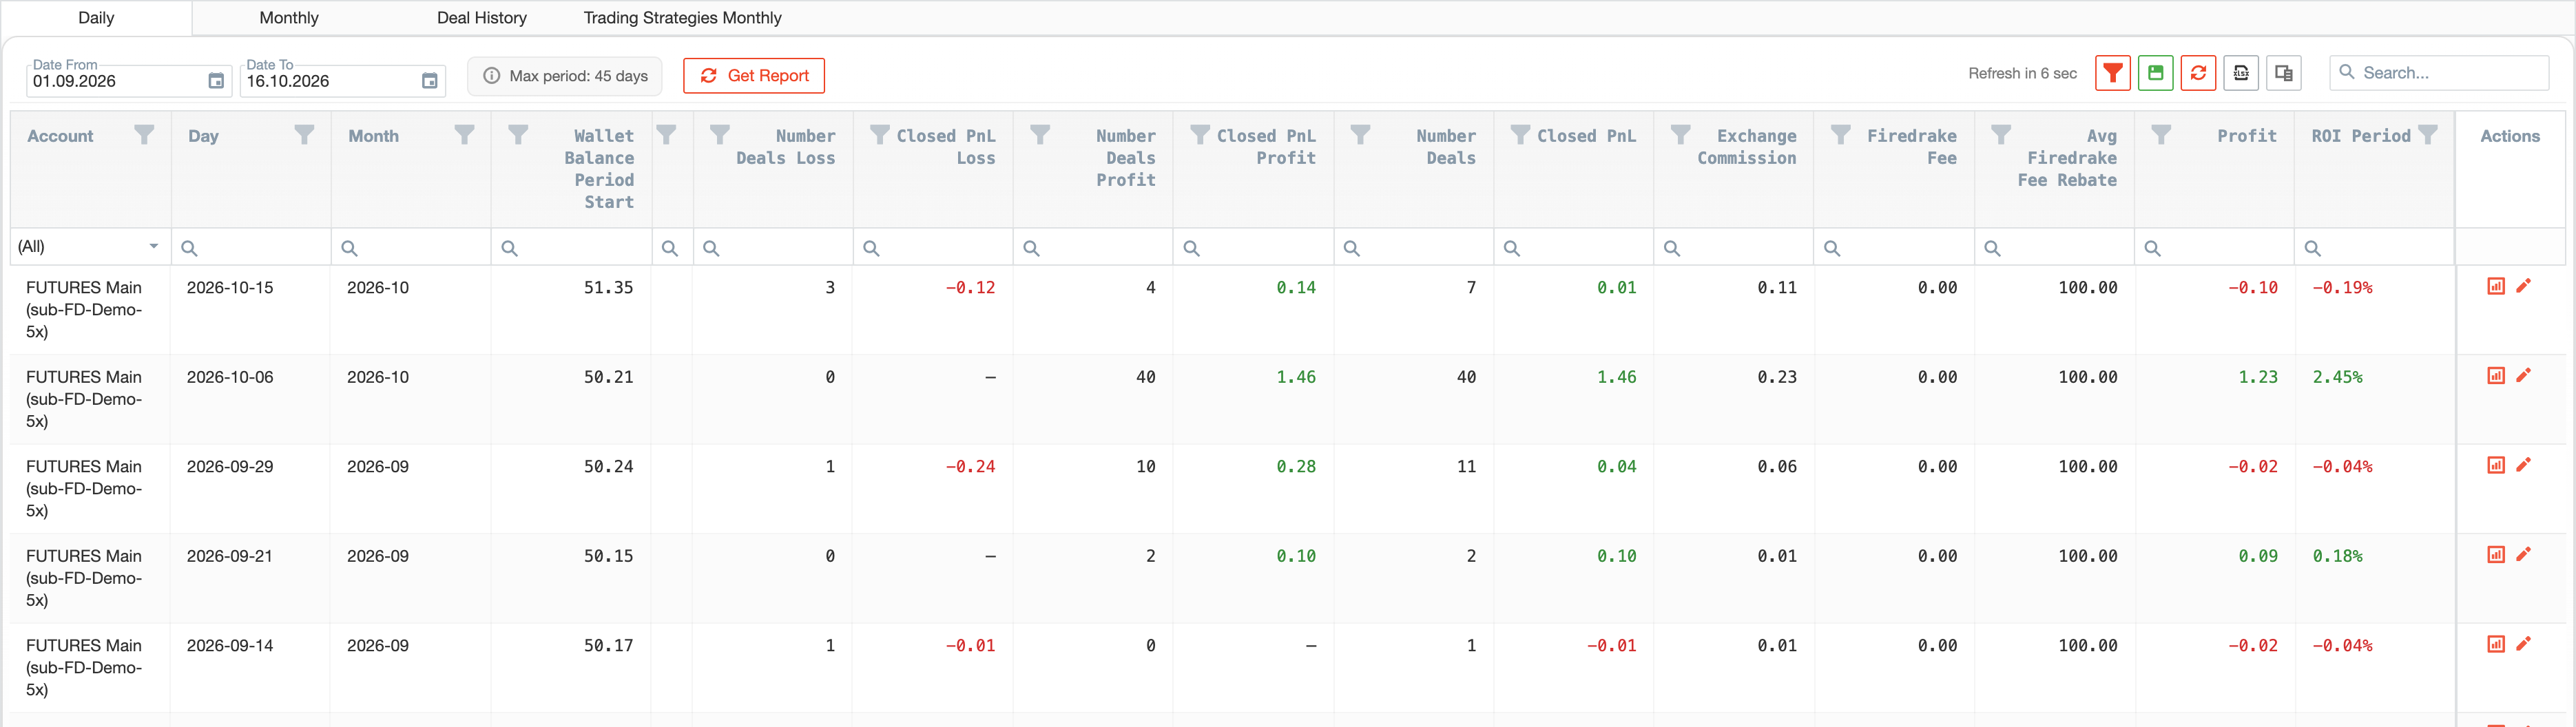Click the red filter funnel toolbar button
The width and height of the screenshot is (2576, 727).
(x=2112, y=73)
